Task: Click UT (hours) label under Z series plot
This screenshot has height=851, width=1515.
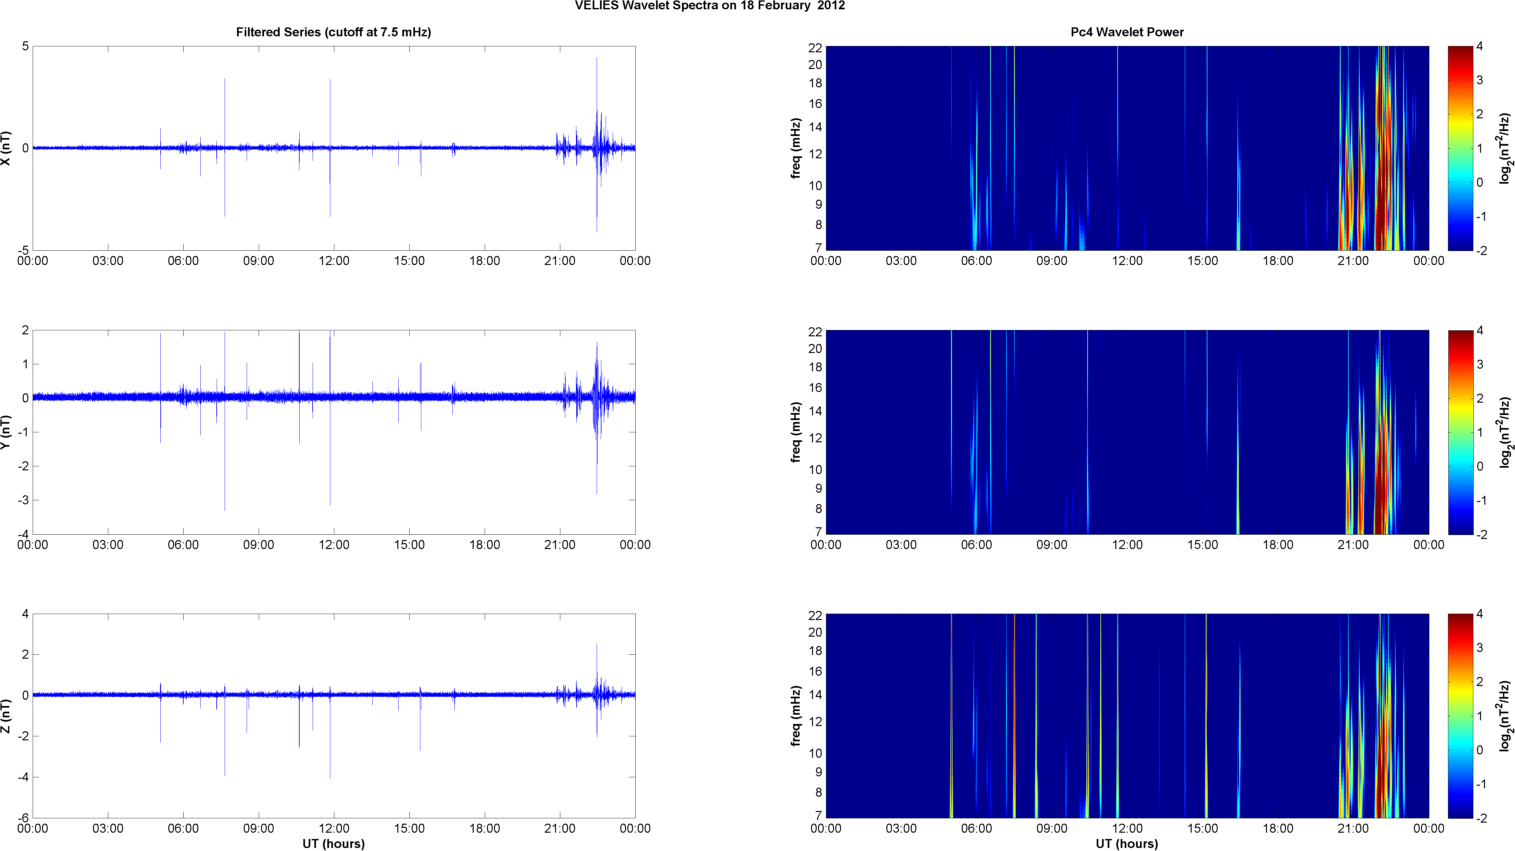Action: click(x=333, y=843)
